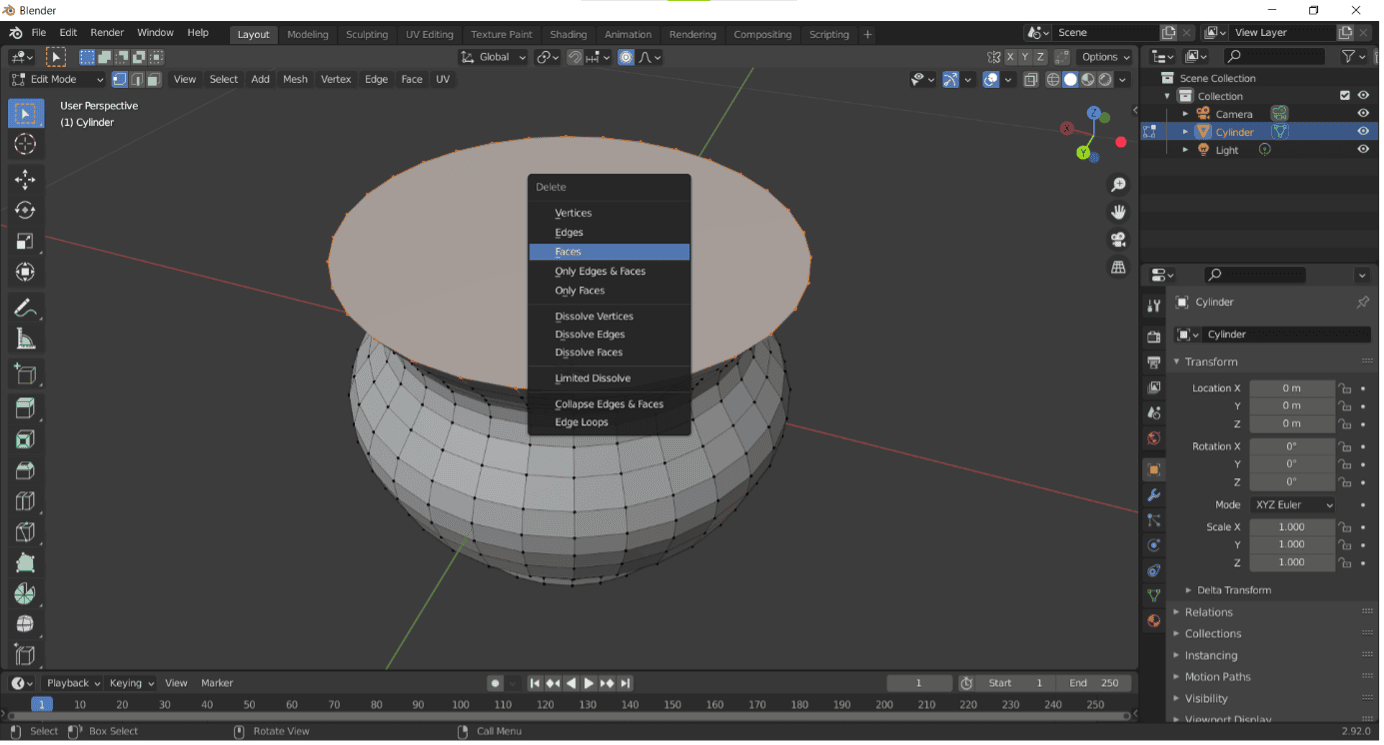Image resolution: width=1384 pixels, height=745 pixels.
Task: Select the Annotate tool
Action: pos(25,308)
